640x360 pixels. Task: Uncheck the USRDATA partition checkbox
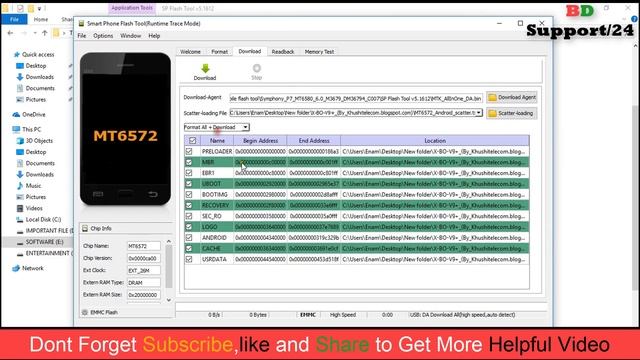point(189,259)
